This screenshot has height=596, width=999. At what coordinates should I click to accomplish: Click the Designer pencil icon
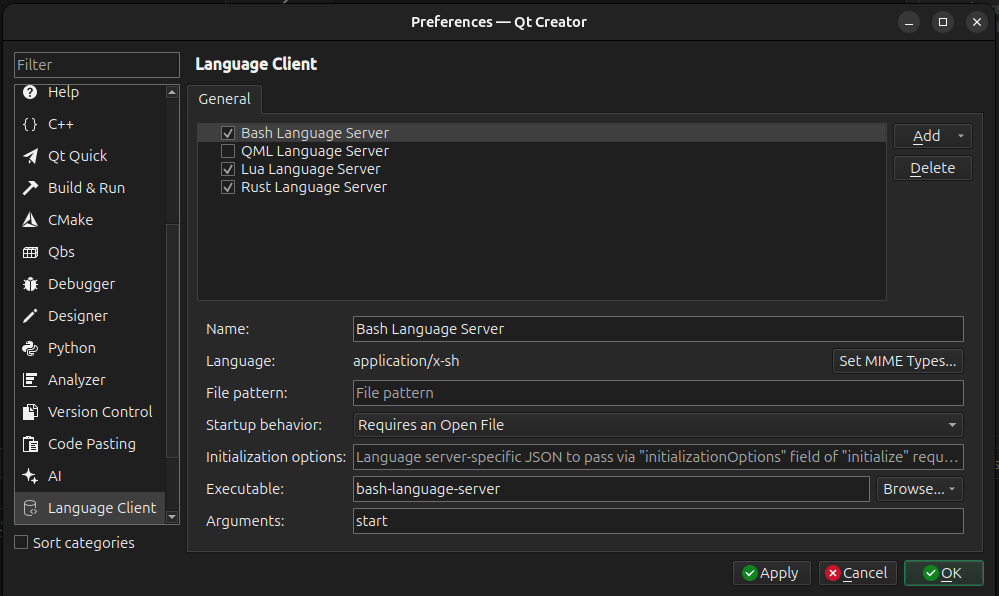click(x=30, y=316)
